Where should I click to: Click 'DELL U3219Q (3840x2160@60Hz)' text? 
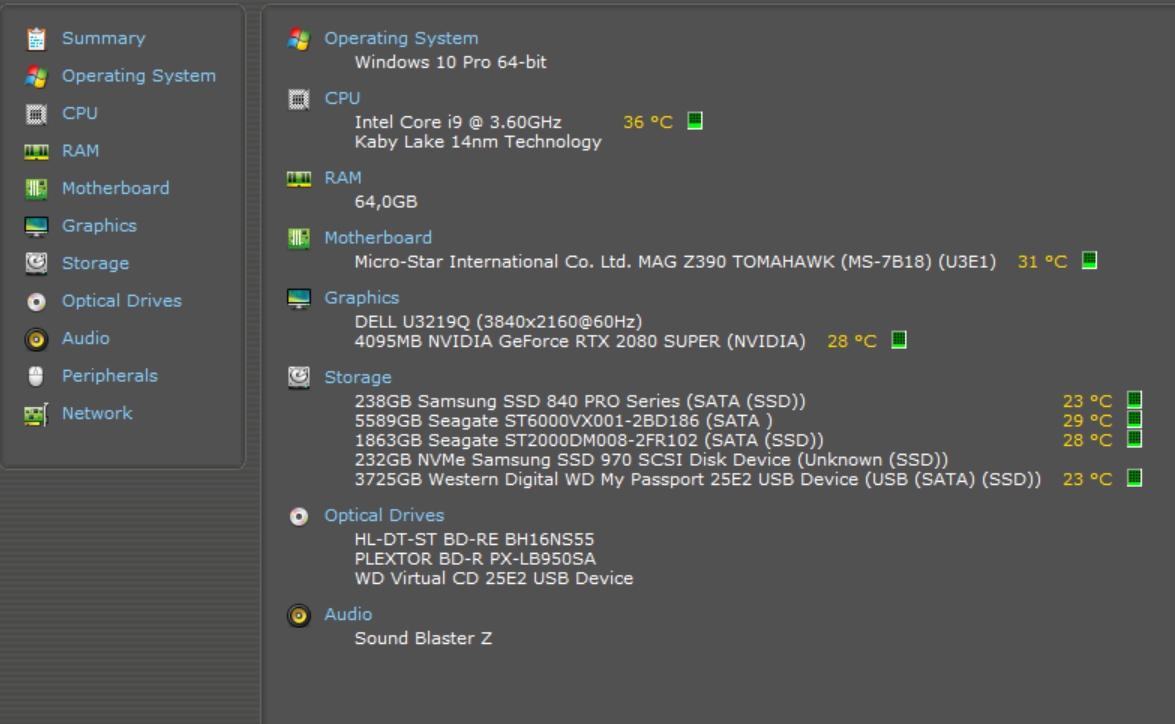498,322
